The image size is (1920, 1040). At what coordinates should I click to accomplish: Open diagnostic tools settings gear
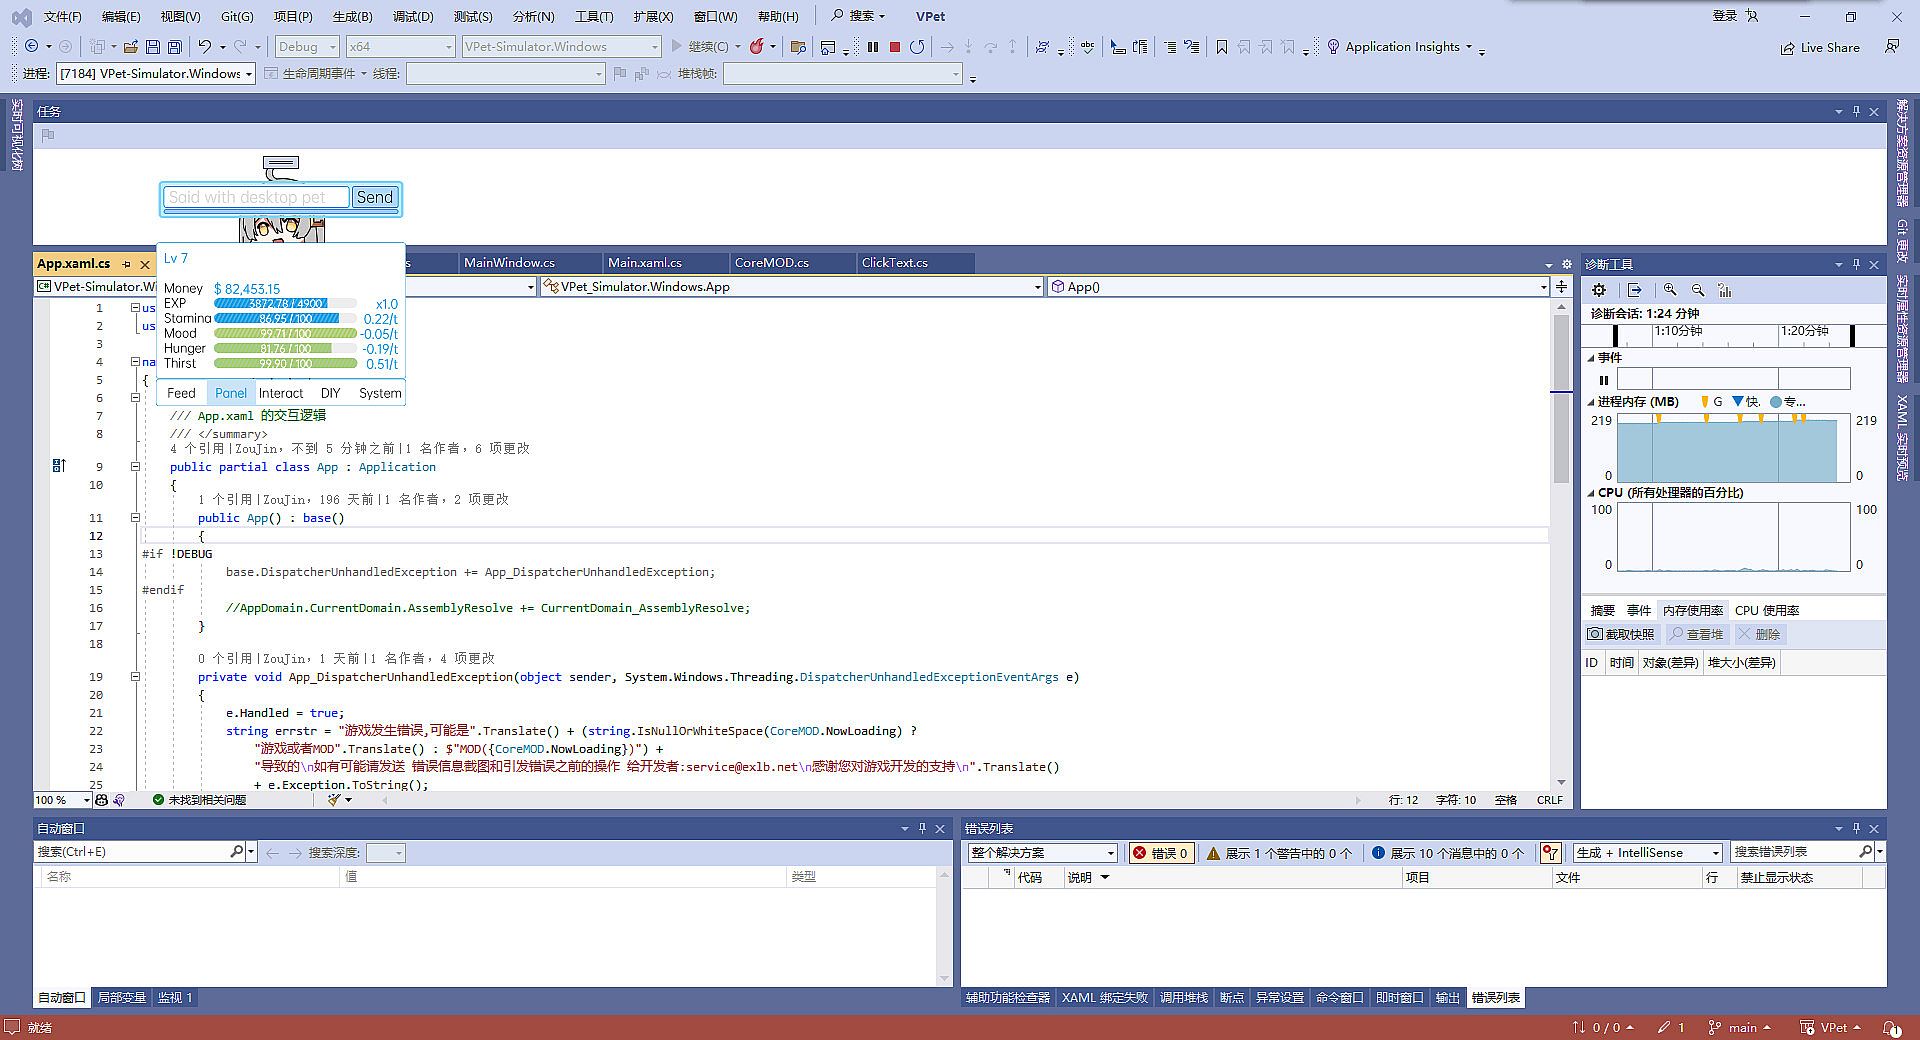click(1599, 290)
